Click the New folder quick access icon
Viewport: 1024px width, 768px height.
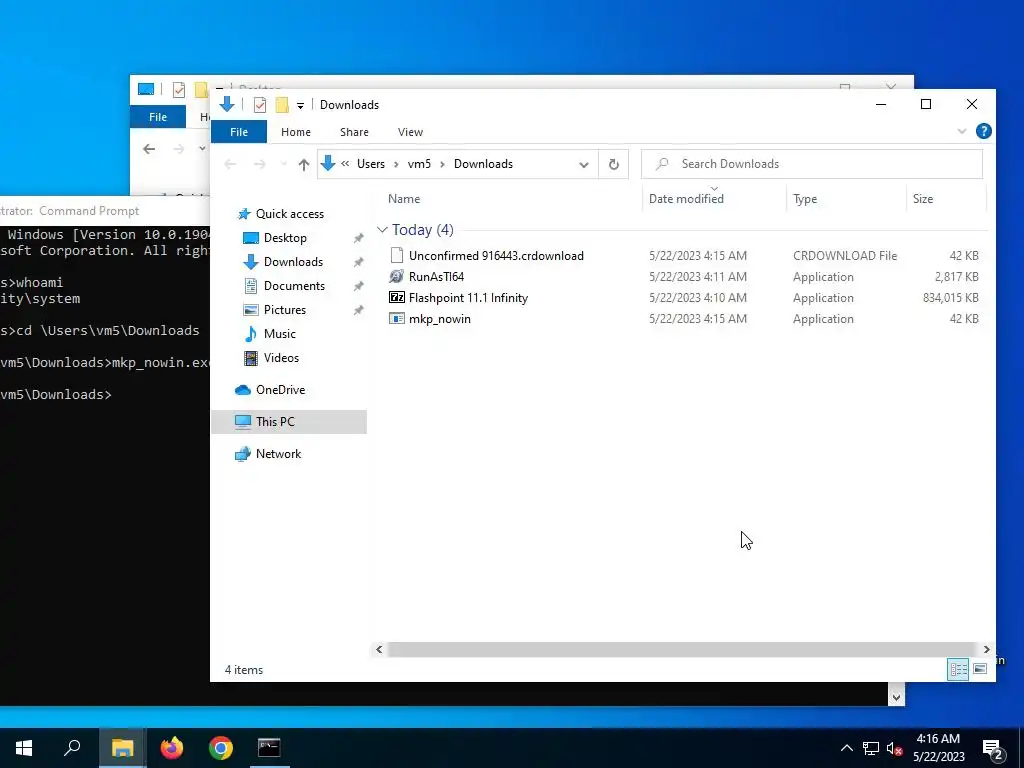(x=282, y=104)
